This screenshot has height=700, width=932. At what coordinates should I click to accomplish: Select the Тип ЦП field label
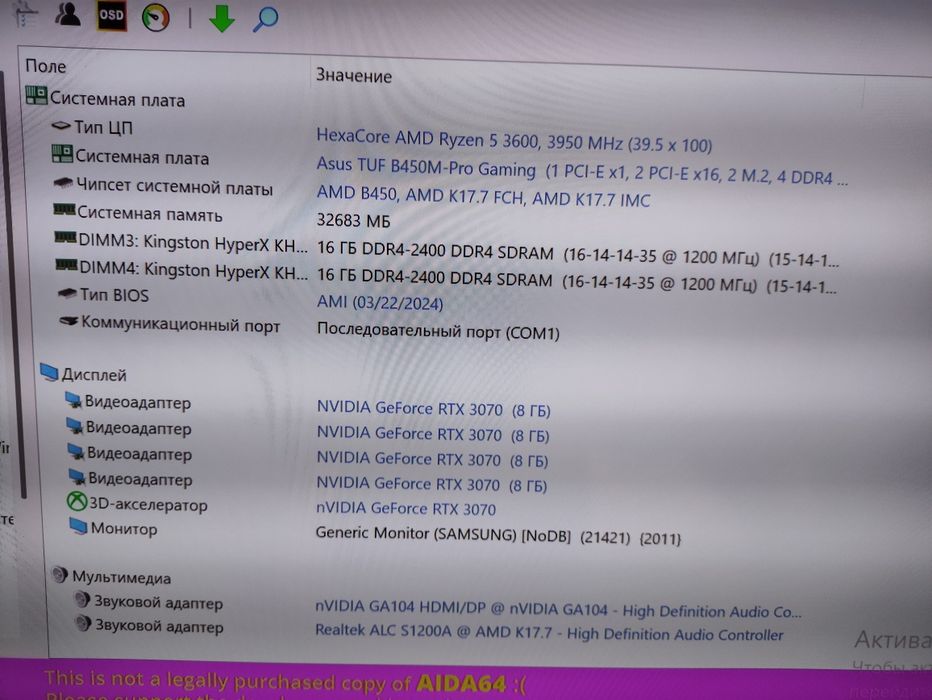[103, 127]
